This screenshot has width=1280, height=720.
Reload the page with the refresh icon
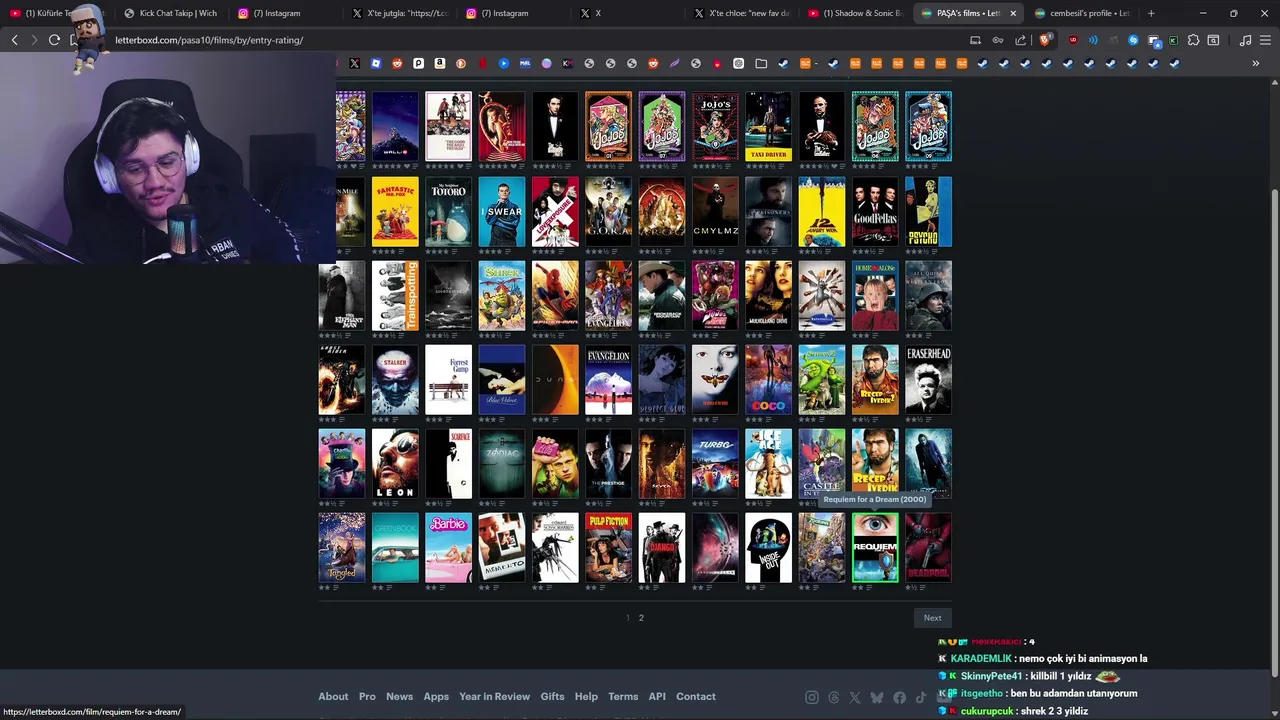point(54,40)
